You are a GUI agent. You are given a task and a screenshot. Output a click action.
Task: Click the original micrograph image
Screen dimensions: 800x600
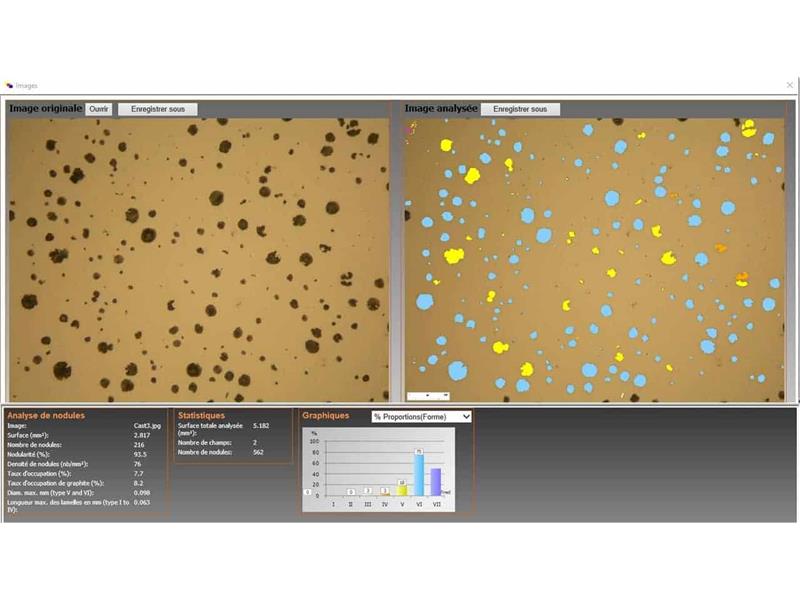coord(198,260)
